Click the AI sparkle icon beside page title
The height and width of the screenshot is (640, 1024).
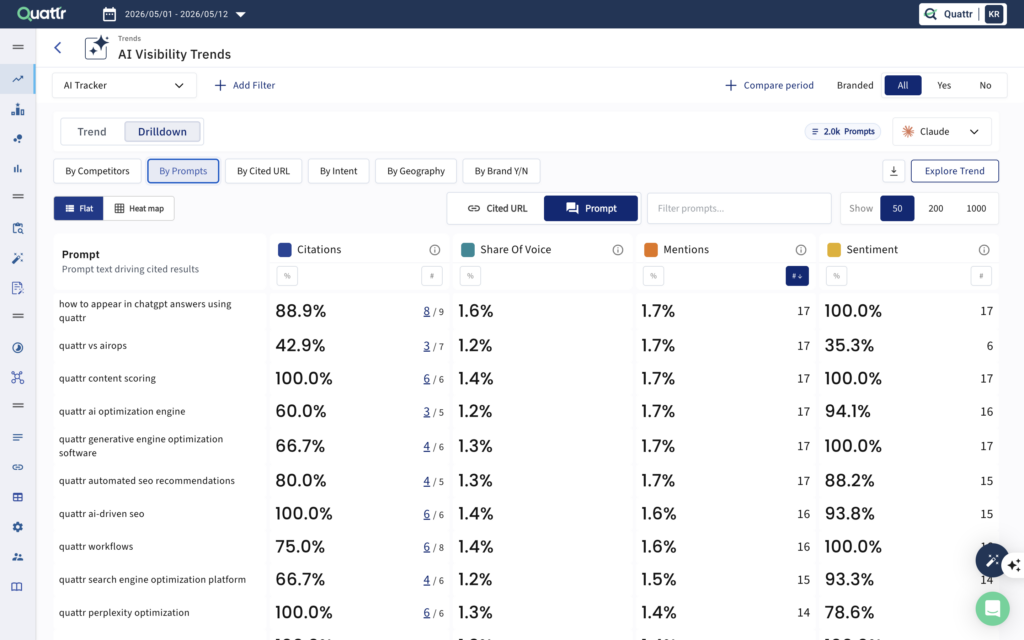pos(97,48)
